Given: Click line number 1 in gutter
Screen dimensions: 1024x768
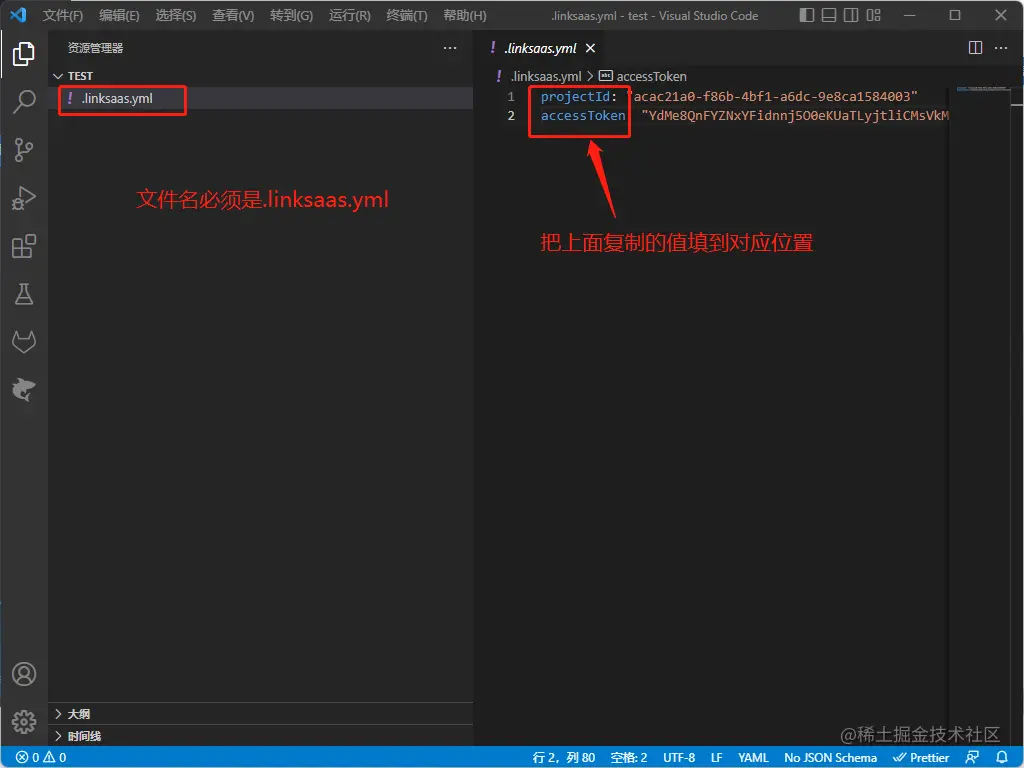Looking at the screenshot, I should click(x=511, y=97).
